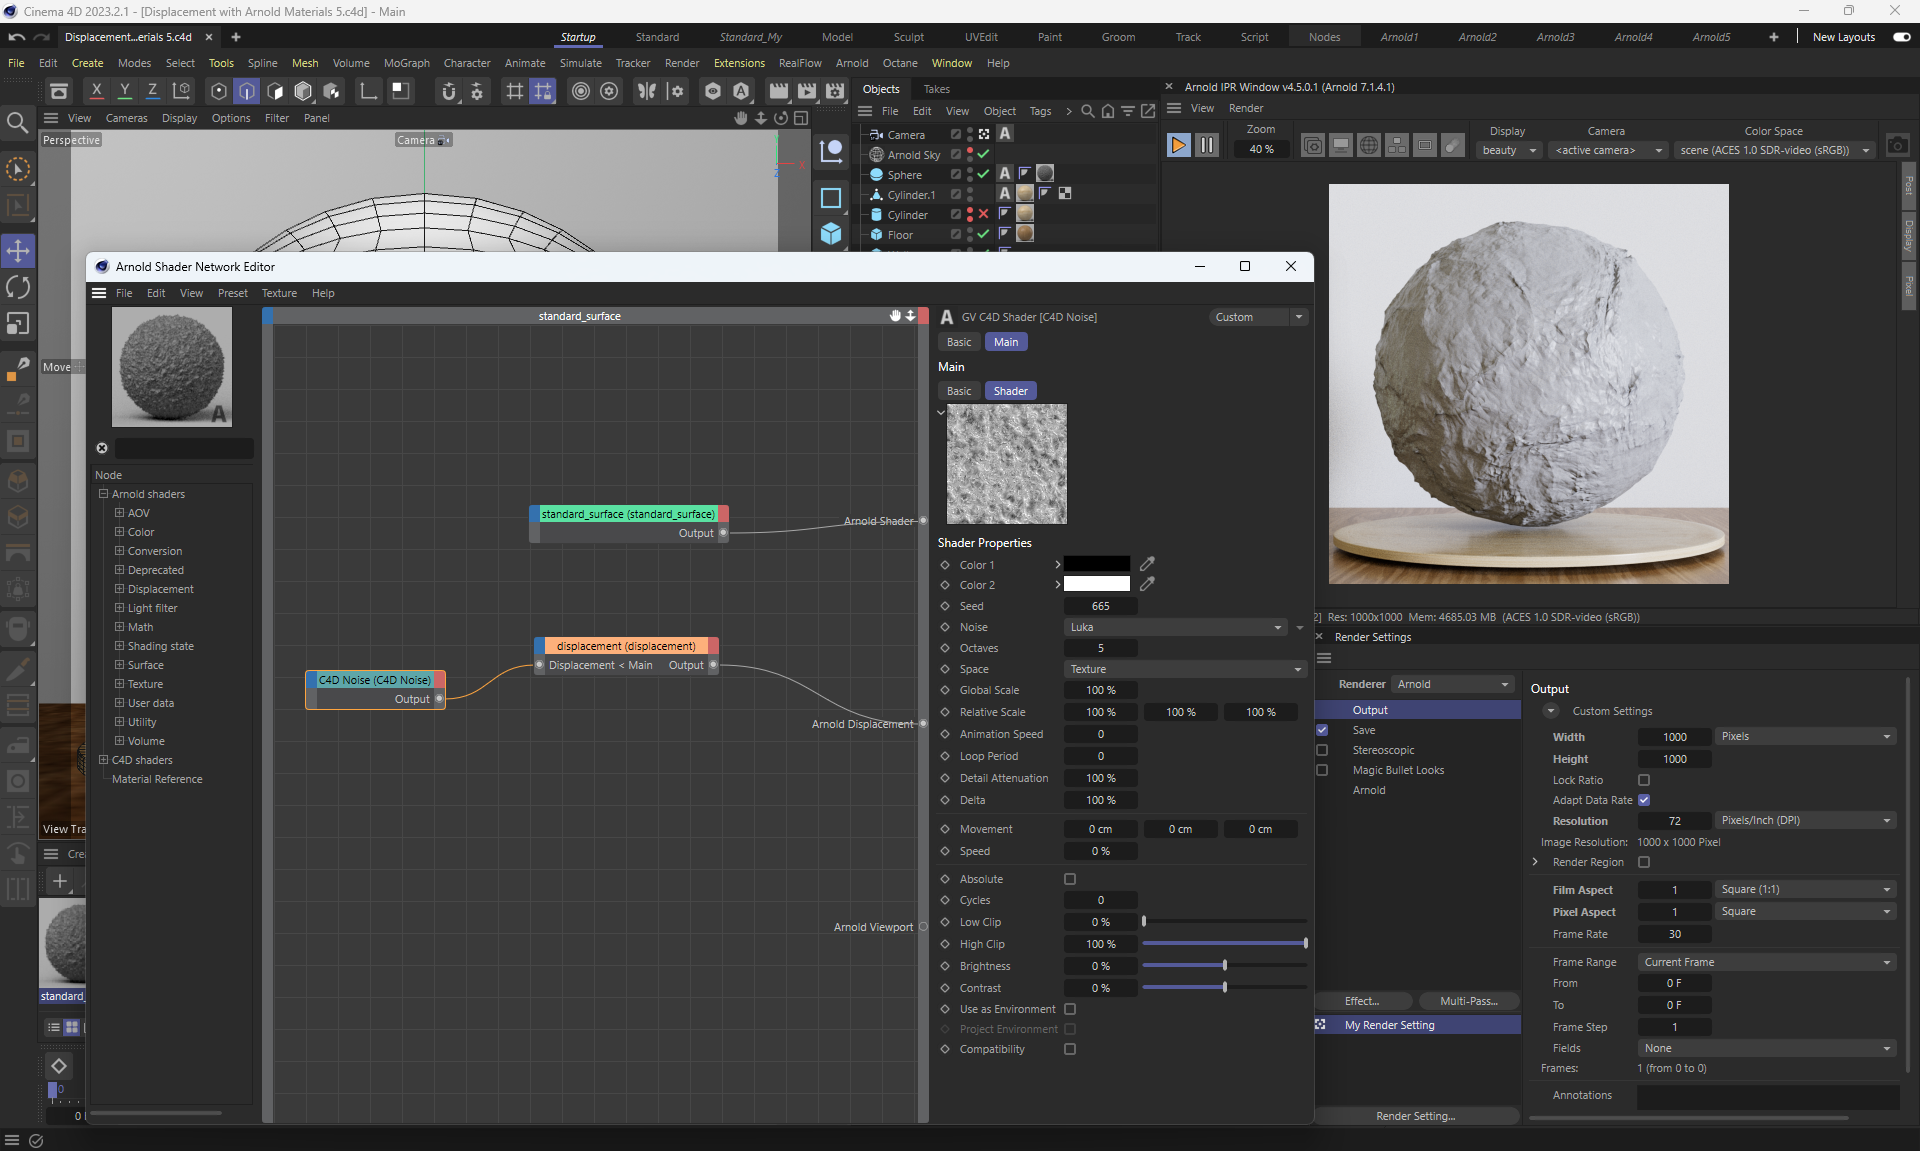Click the Render Setting... button
The height and width of the screenshot is (1151, 1920).
(1415, 1116)
